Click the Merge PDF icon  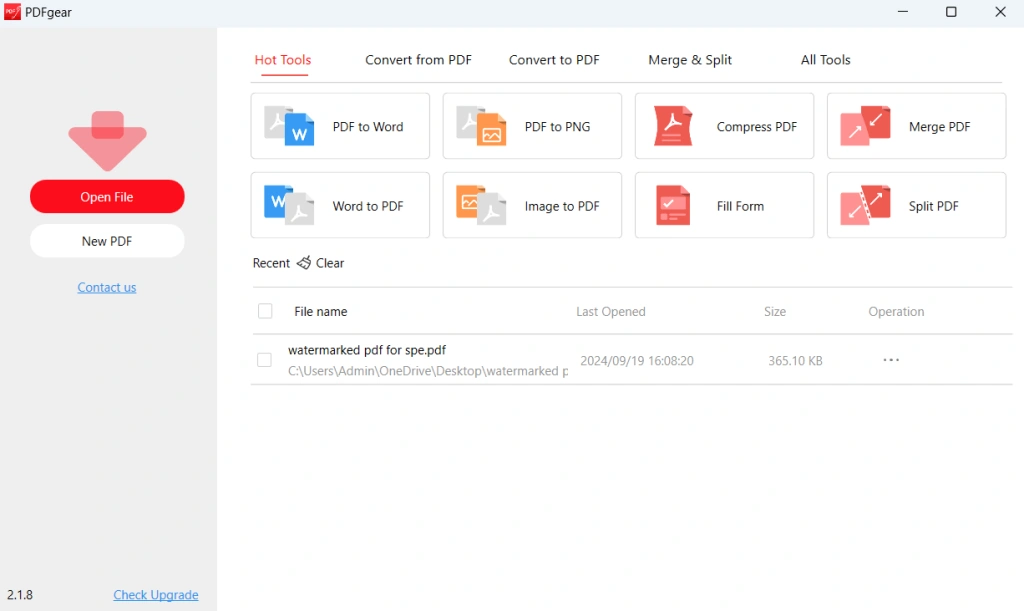[865, 126]
